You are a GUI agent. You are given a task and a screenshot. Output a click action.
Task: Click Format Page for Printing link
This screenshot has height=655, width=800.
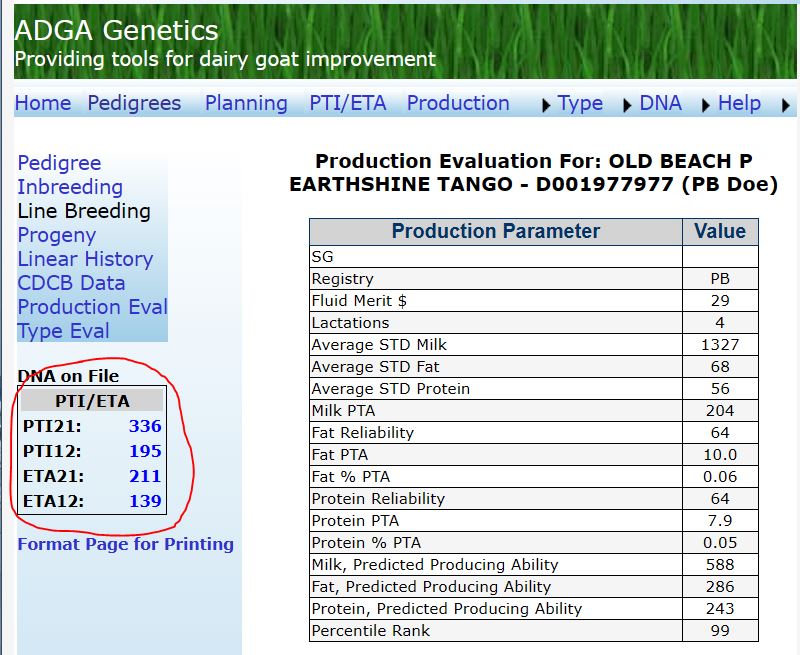pos(126,544)
